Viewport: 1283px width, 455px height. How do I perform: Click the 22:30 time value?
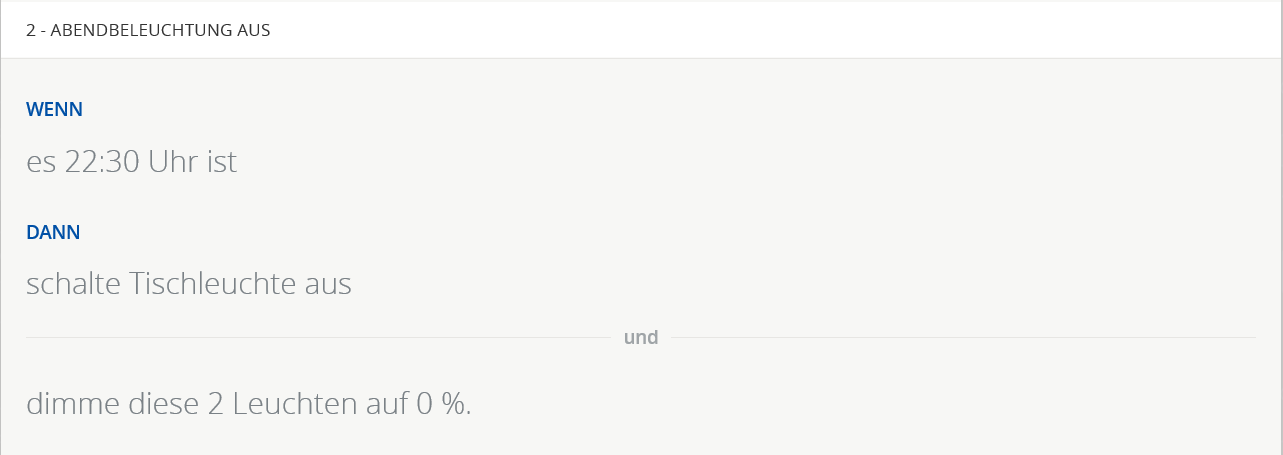pyautogui.click(x=101, y=161)
